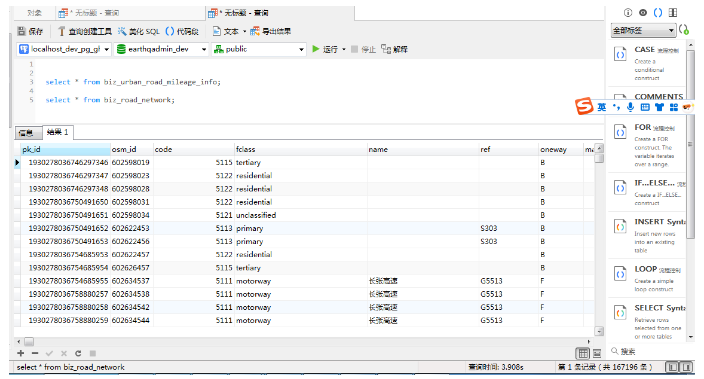This screenshot has height=379, width=704.
Task: Click the info icon in right panel header
Action: [x=628, y=13]
